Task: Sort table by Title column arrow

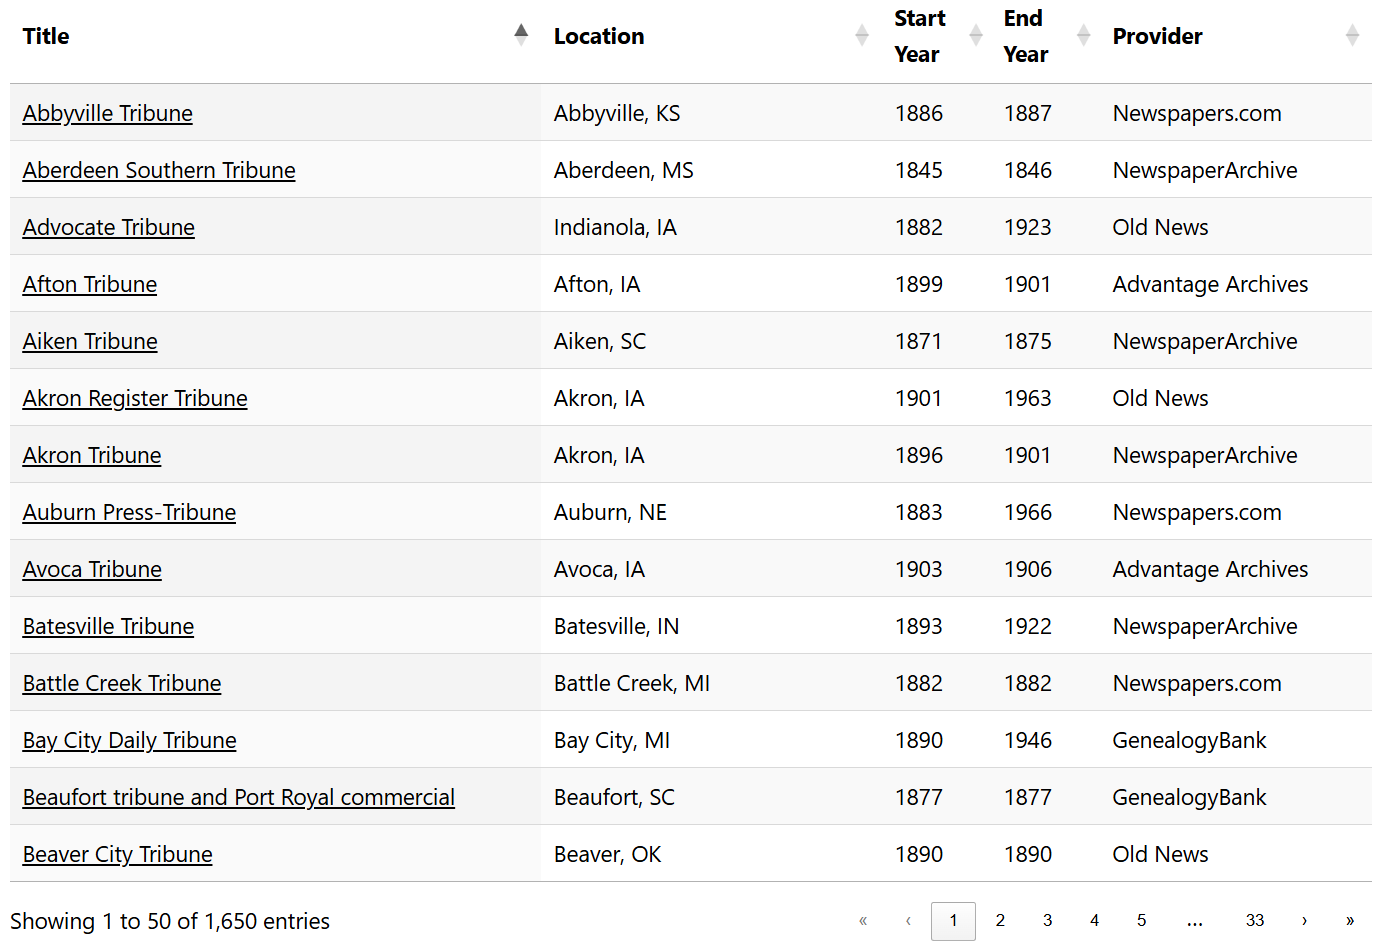Action: pyautogui.click(x=521, y=35)
